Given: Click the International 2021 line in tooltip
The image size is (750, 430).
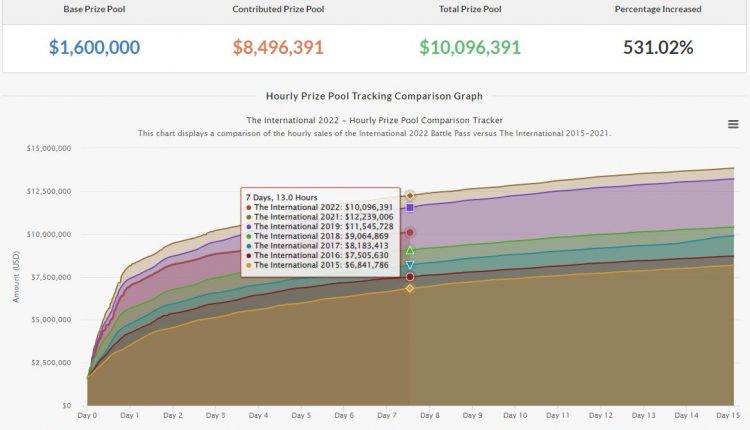Looking at the screenshot, I should pos(322,216).
